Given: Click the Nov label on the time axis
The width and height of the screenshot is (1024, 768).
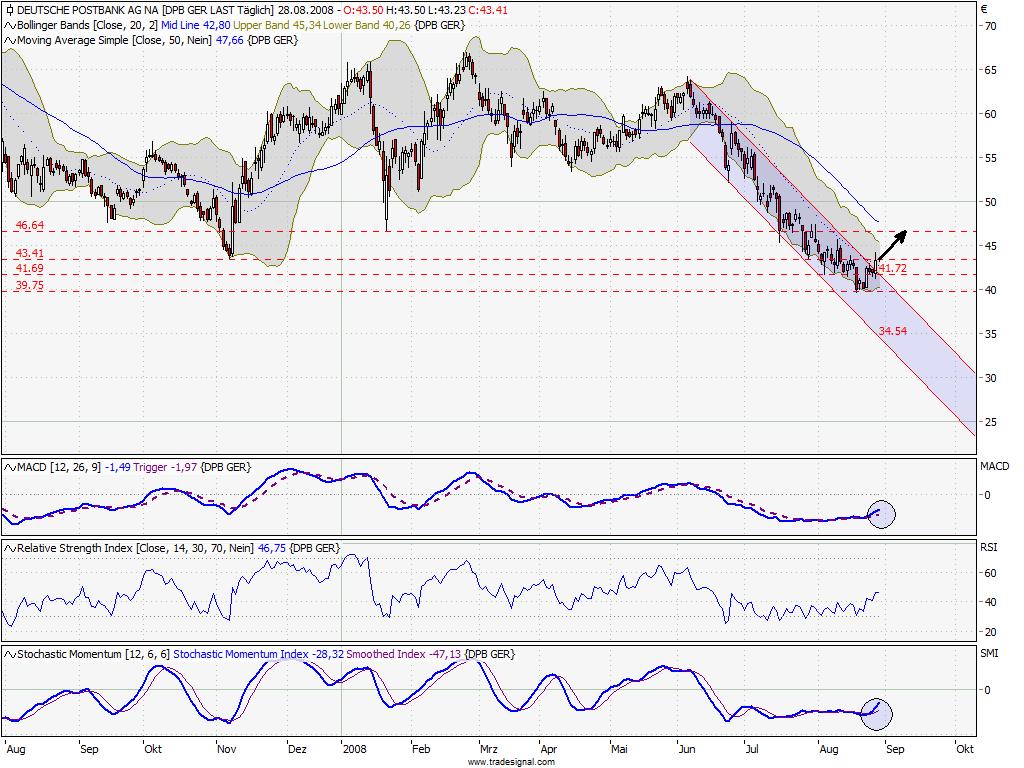Looking at the screenshot, I should (227, 749).
